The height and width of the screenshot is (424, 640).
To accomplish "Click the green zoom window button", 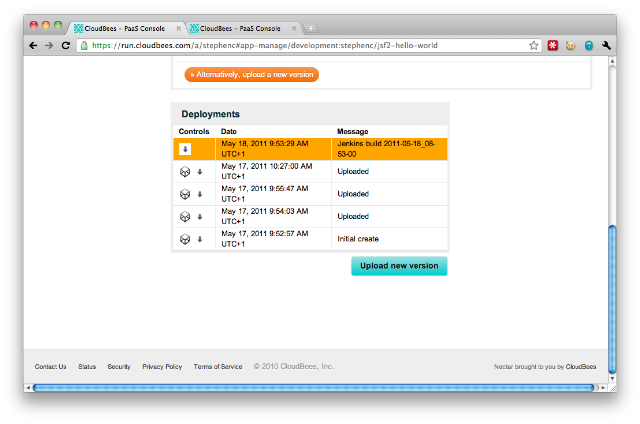I will tap(58, 25).
